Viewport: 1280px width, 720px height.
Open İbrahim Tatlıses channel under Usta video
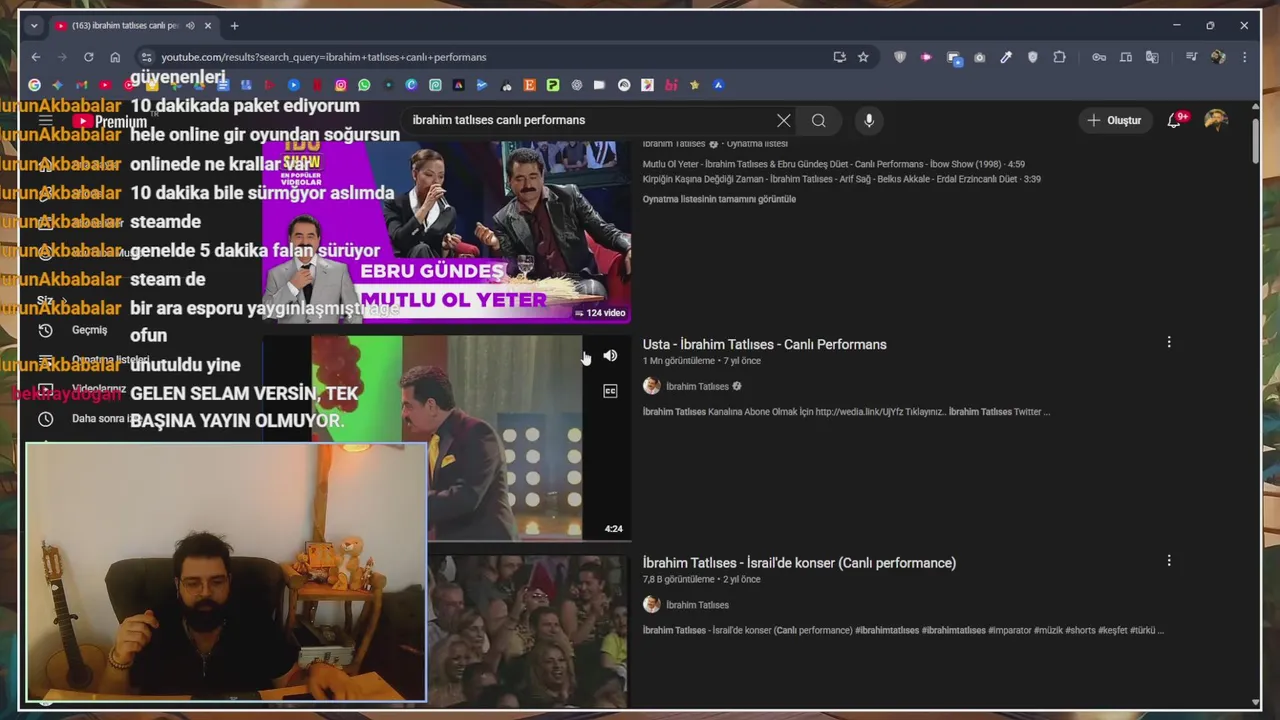click(x=697, y=386)
